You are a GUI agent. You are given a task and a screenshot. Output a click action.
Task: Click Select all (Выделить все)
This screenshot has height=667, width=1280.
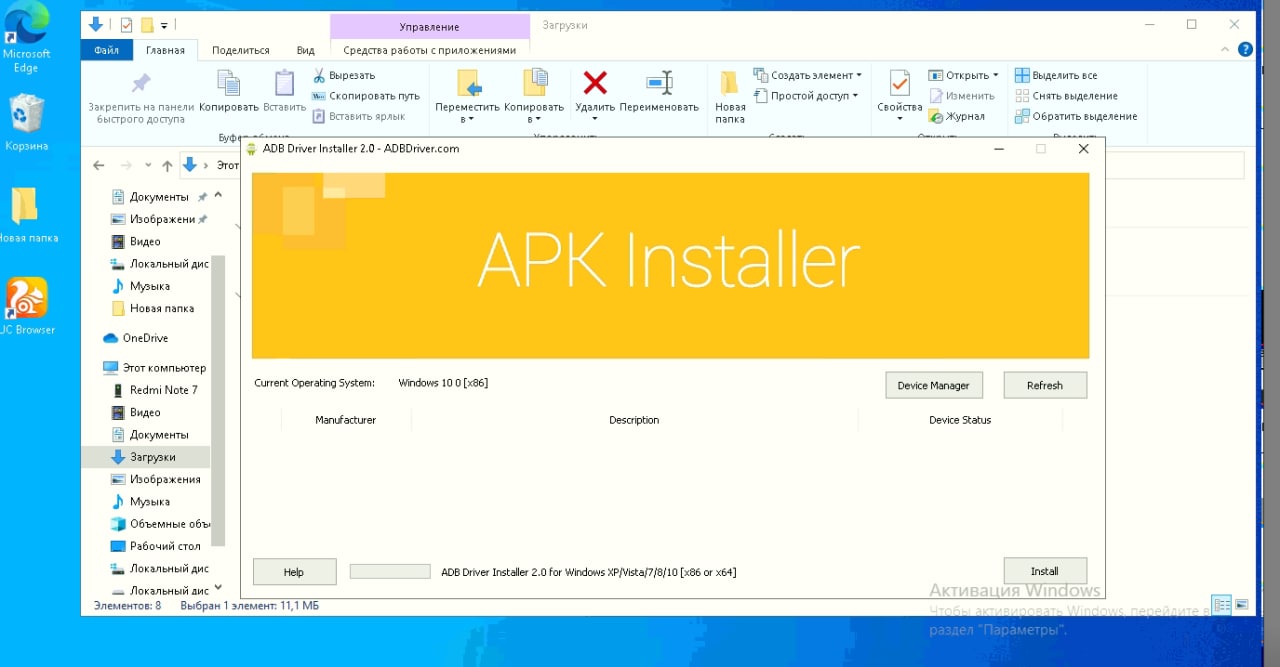(1056, 75)
